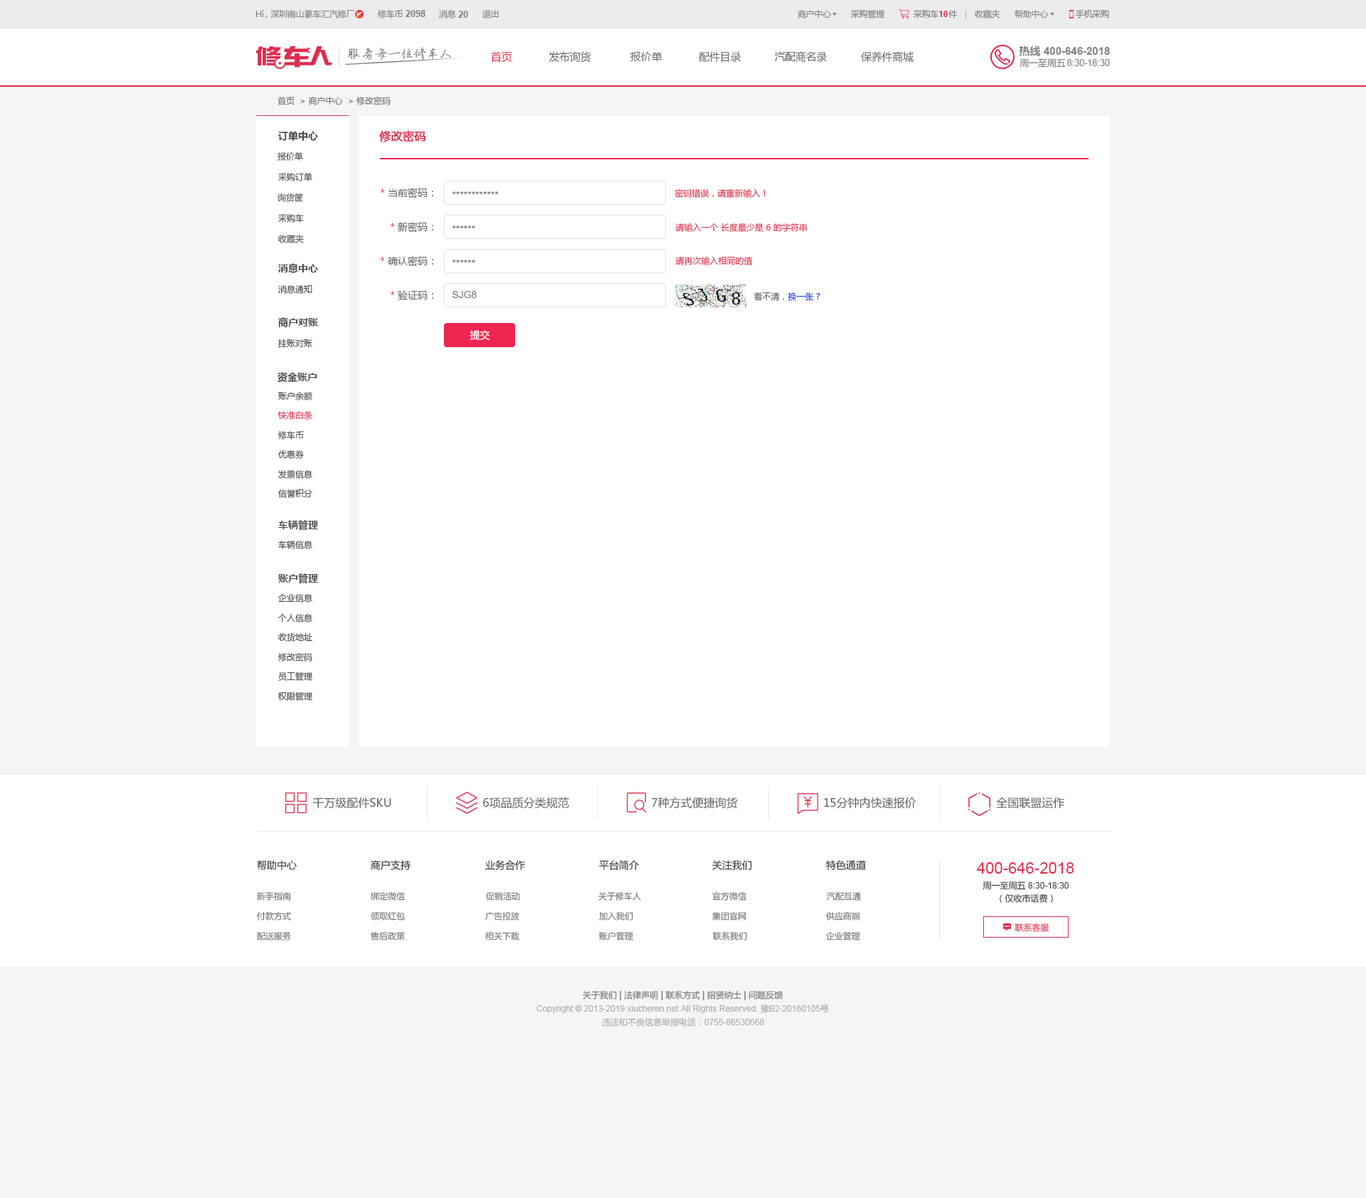Click 绑定微信 footer link
Image resolution: width=1366 pixels, height=1198 pixels.
pos(387,897)
